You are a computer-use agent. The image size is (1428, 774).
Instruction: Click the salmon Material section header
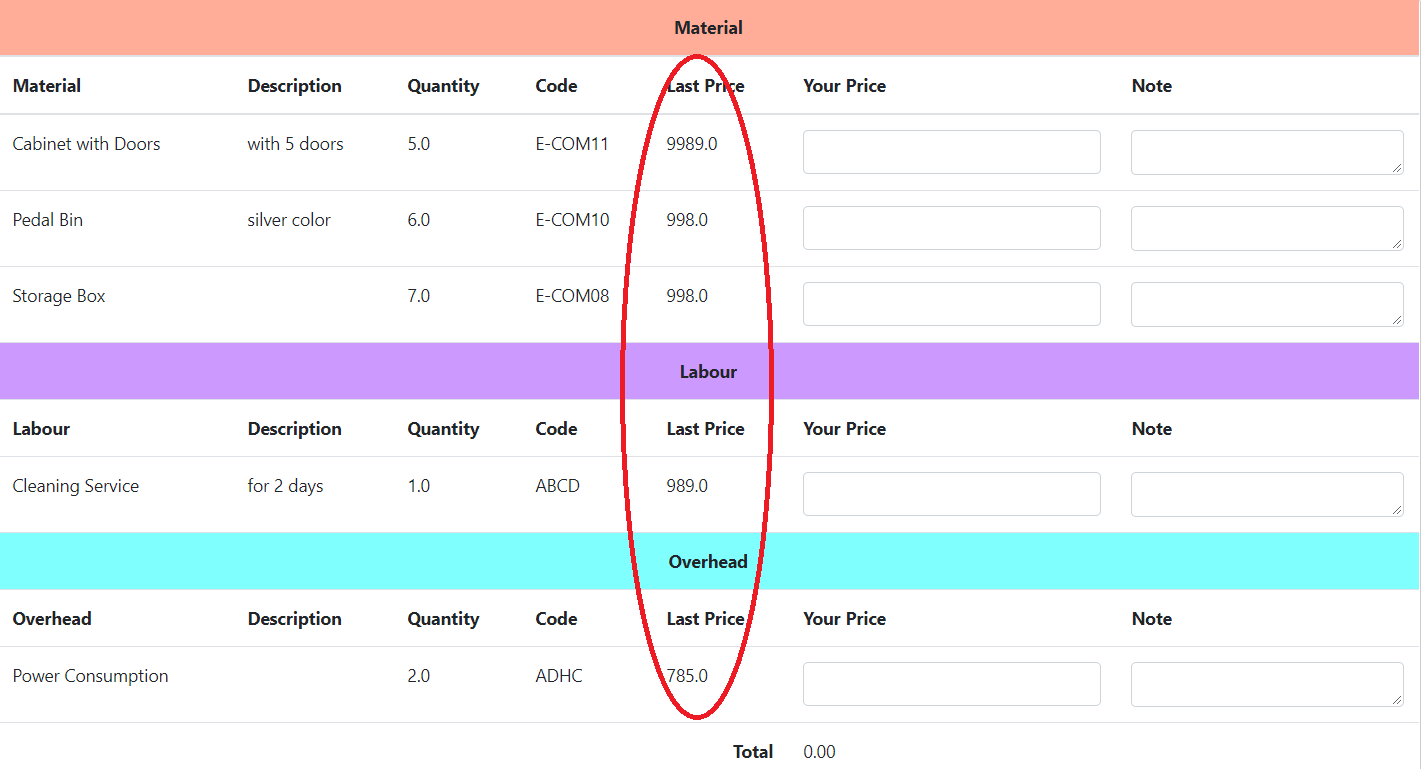pyautogui.click(x=709, y=28)
